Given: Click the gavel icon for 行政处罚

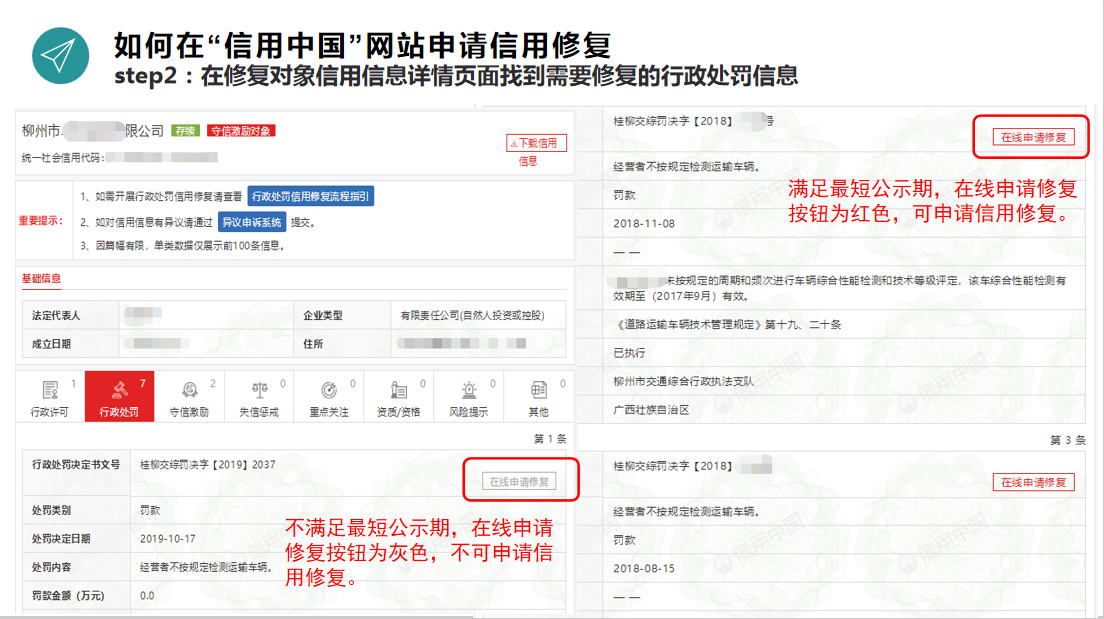Looking at the screenshot, I should [x=120, y=389].
